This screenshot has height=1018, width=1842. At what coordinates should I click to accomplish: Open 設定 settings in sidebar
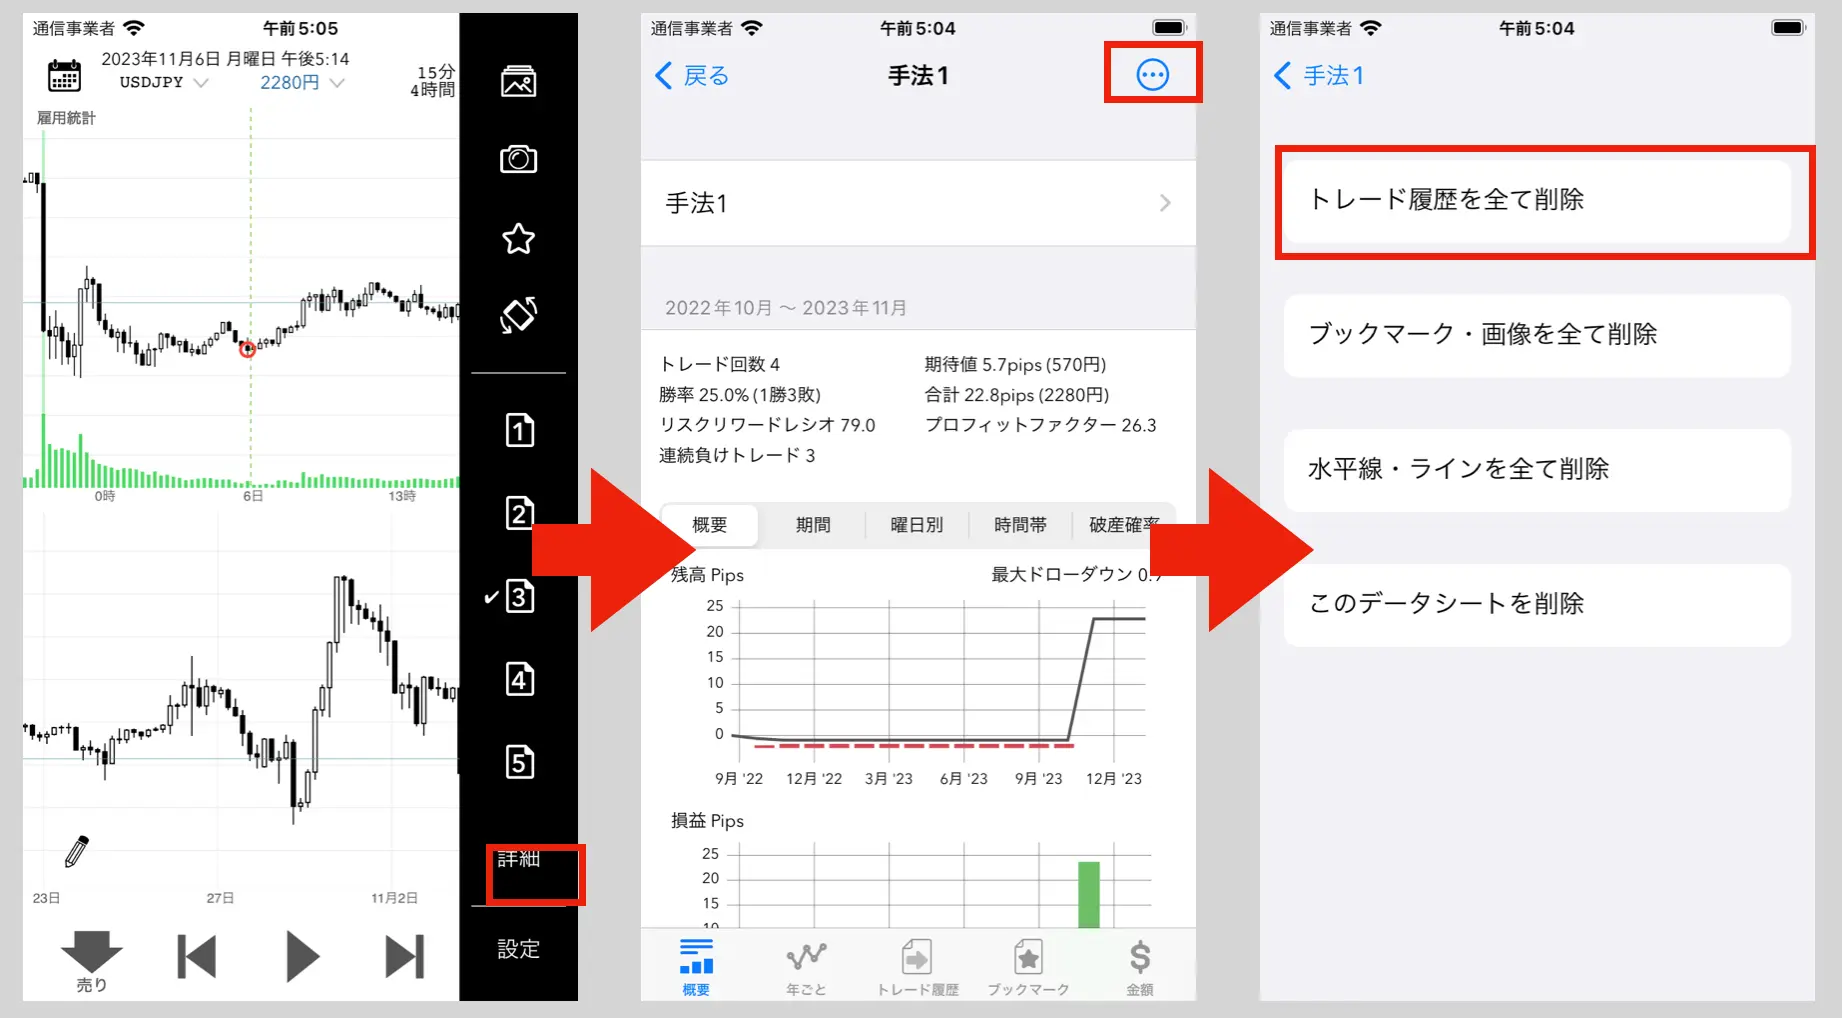(519, 949)
